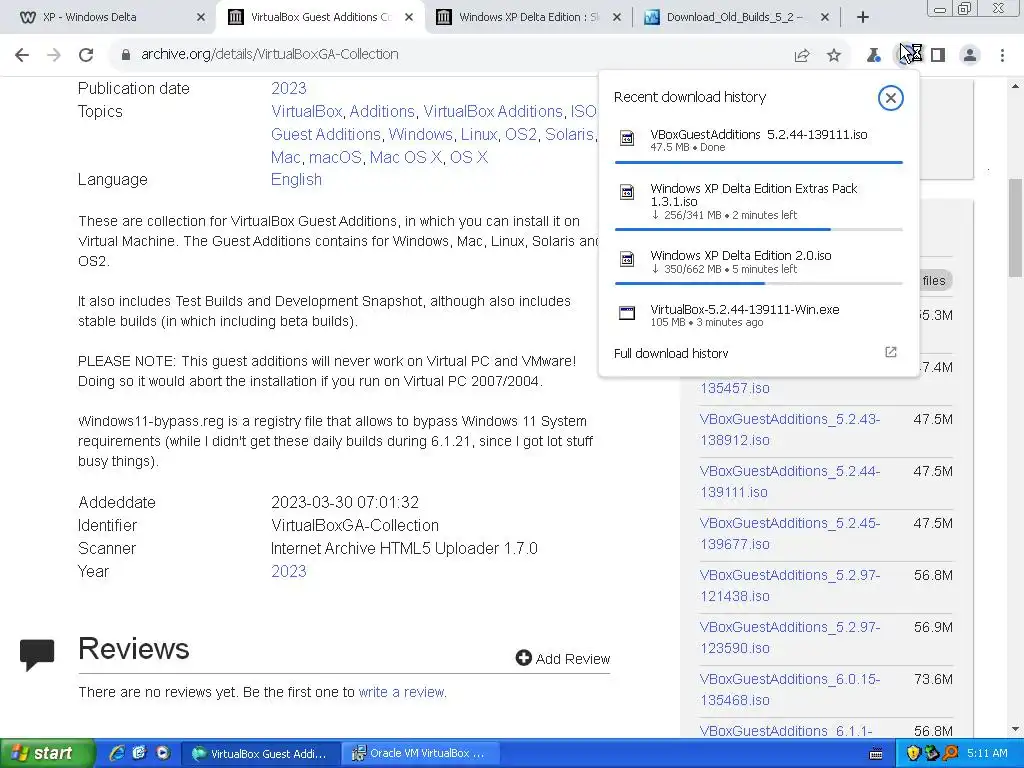Open a new browser tab
Viewport: 1024px width, 768px height.
pyautogui.click(x=863, y=17)
